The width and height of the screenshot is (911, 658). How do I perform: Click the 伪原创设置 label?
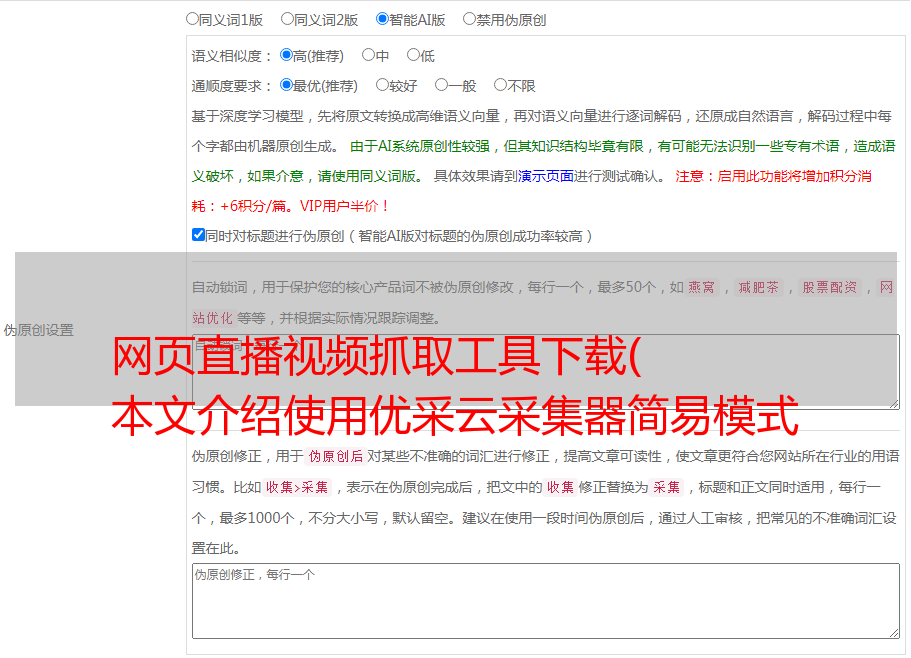tap(39, 330)
